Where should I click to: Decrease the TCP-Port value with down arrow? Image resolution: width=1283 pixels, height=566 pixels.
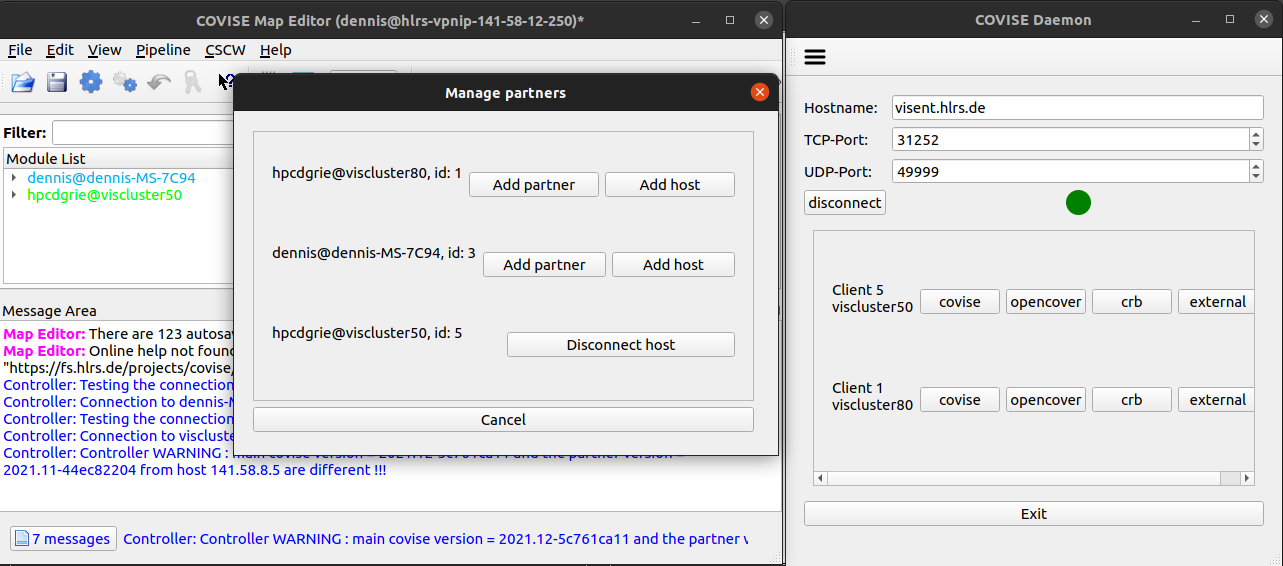tap(1257, 145)
